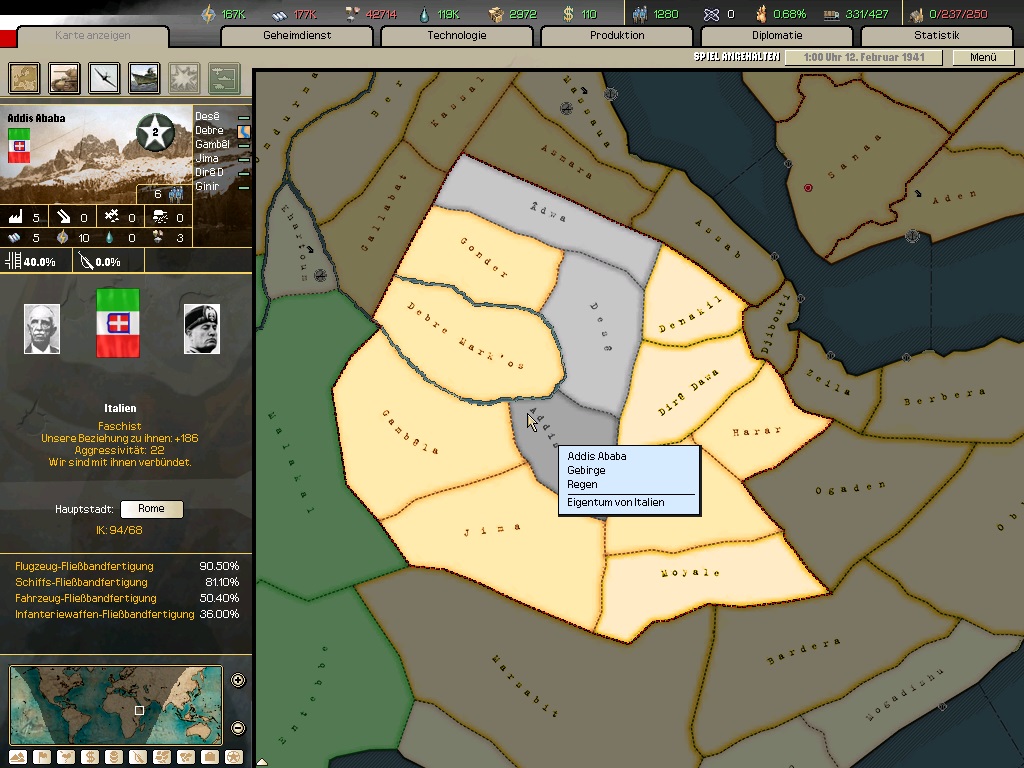Select the land units tank icon
The width and height of the screenshot is (1024, 768).
(65, 77)
